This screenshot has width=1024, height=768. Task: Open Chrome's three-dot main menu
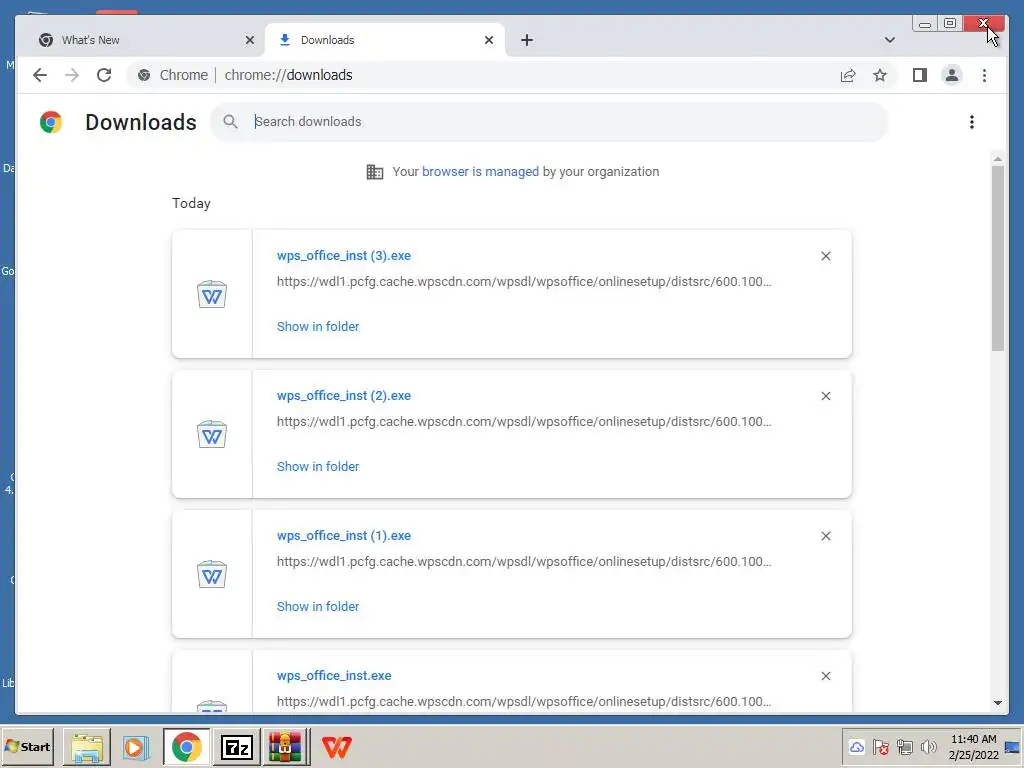pos(984,75)
